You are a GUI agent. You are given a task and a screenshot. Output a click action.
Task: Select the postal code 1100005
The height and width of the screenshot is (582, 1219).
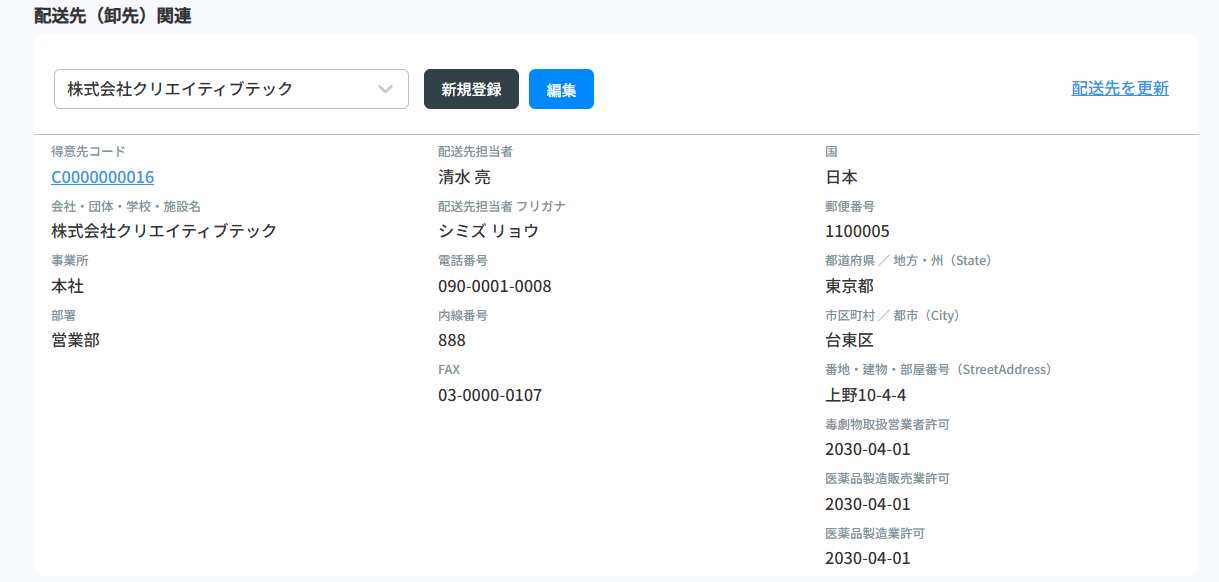point(857,231)
